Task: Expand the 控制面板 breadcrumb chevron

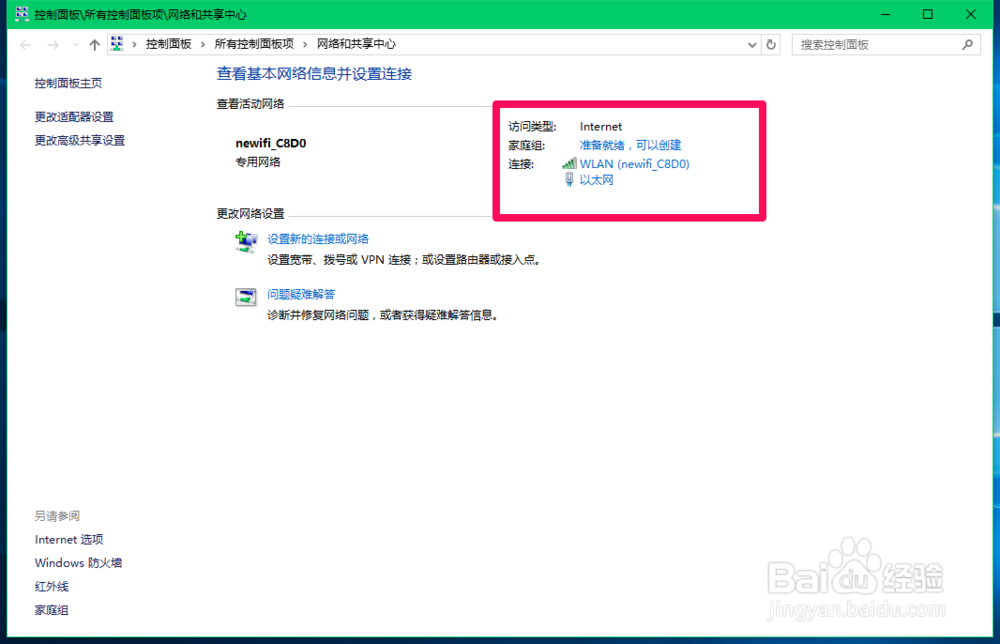Action: 200,44
